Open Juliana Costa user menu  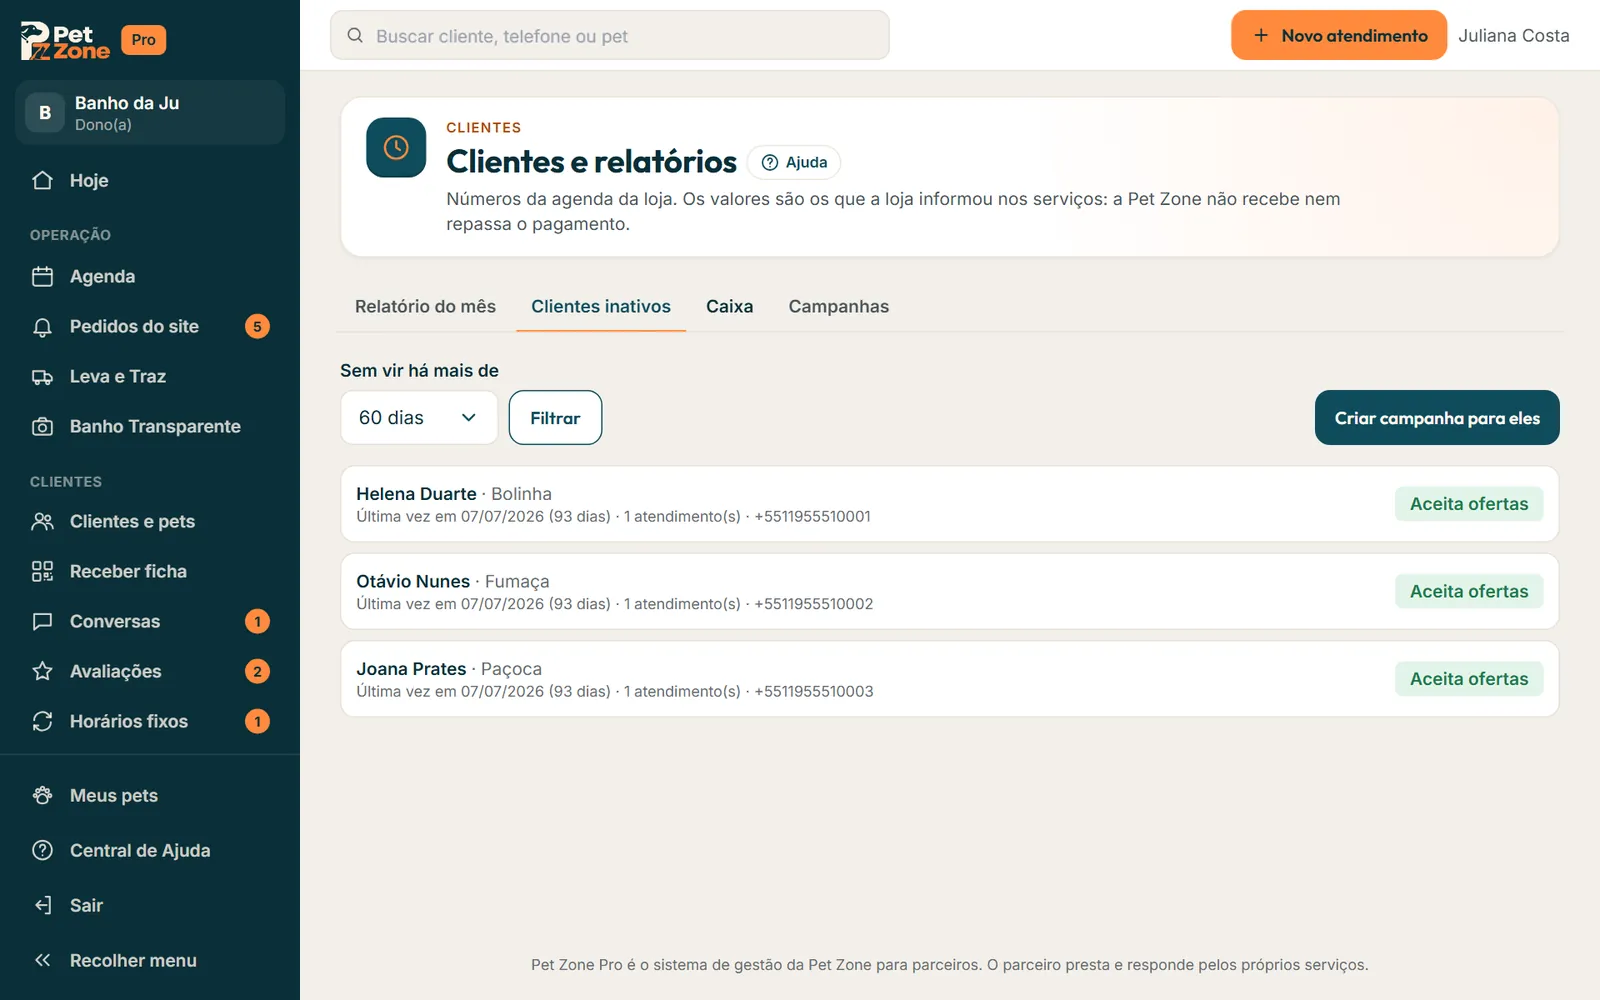tap(1514, 35)
